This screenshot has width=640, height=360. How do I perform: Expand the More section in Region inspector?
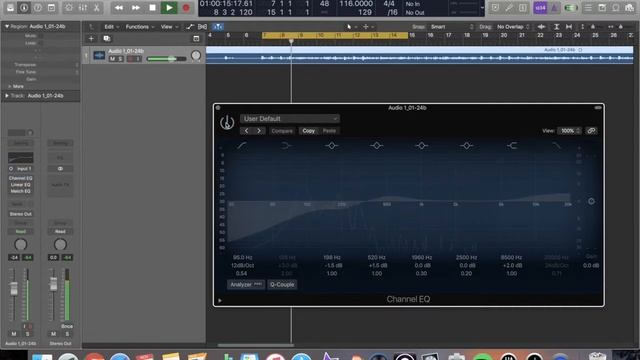(16, 86)
